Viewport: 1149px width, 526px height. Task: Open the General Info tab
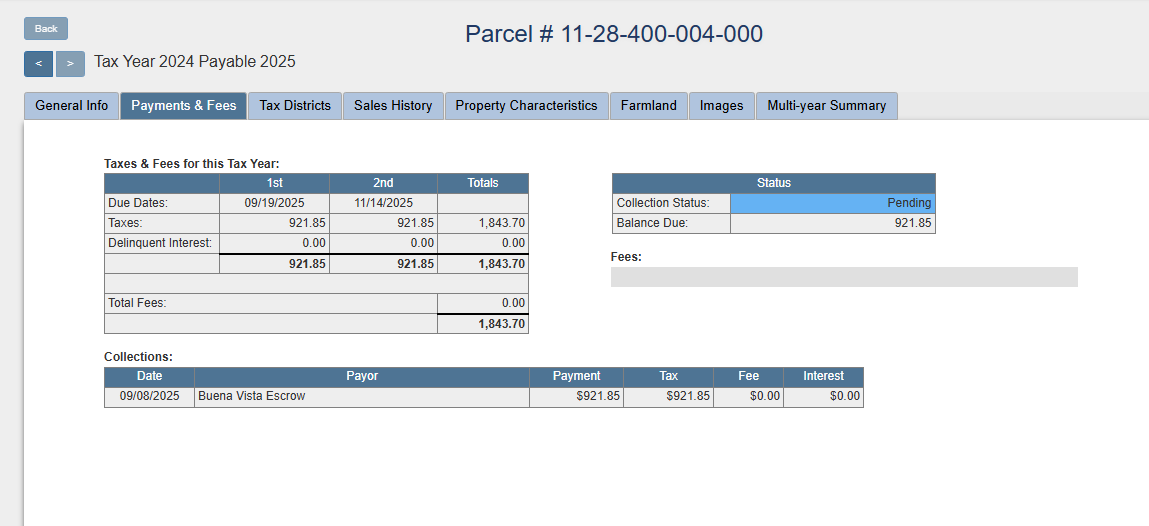[x=72, y=106]
